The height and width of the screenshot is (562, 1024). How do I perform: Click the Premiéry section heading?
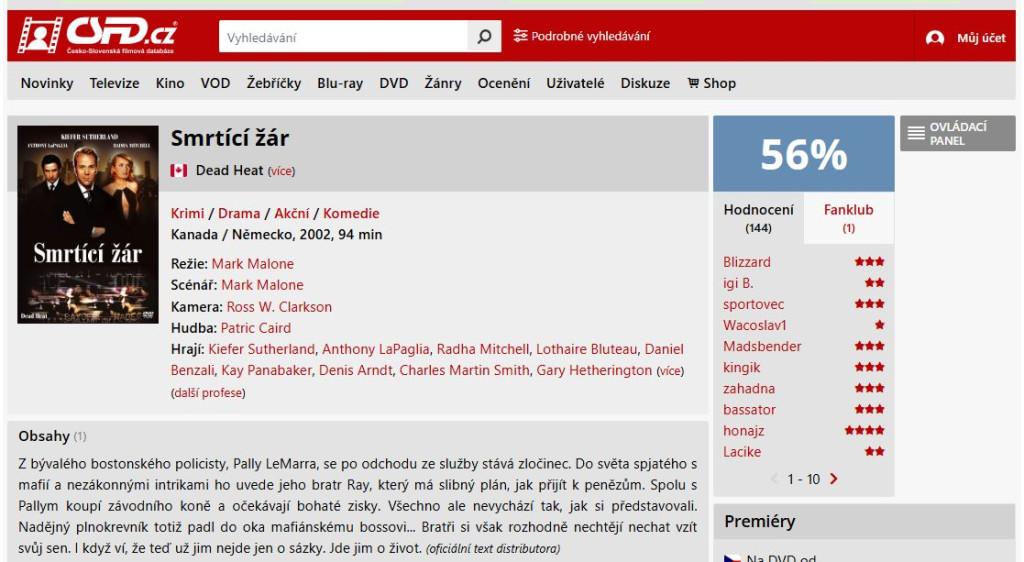click(x=760, y=521)
